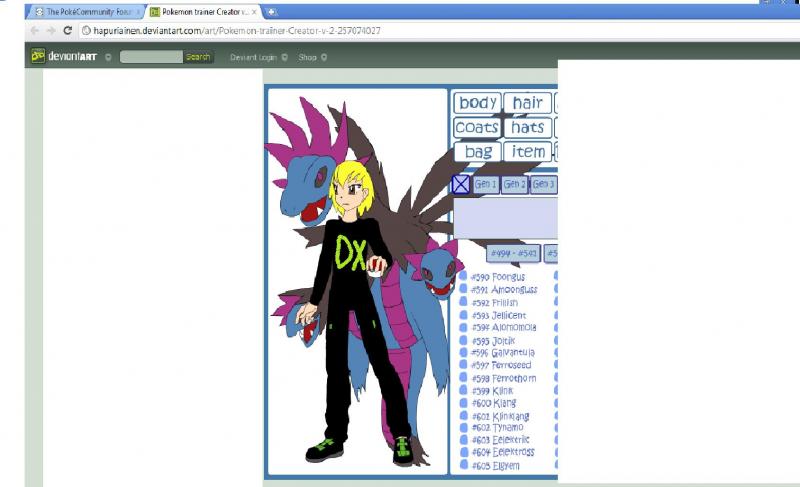Open the bag category tab

(x=478, y=151)
